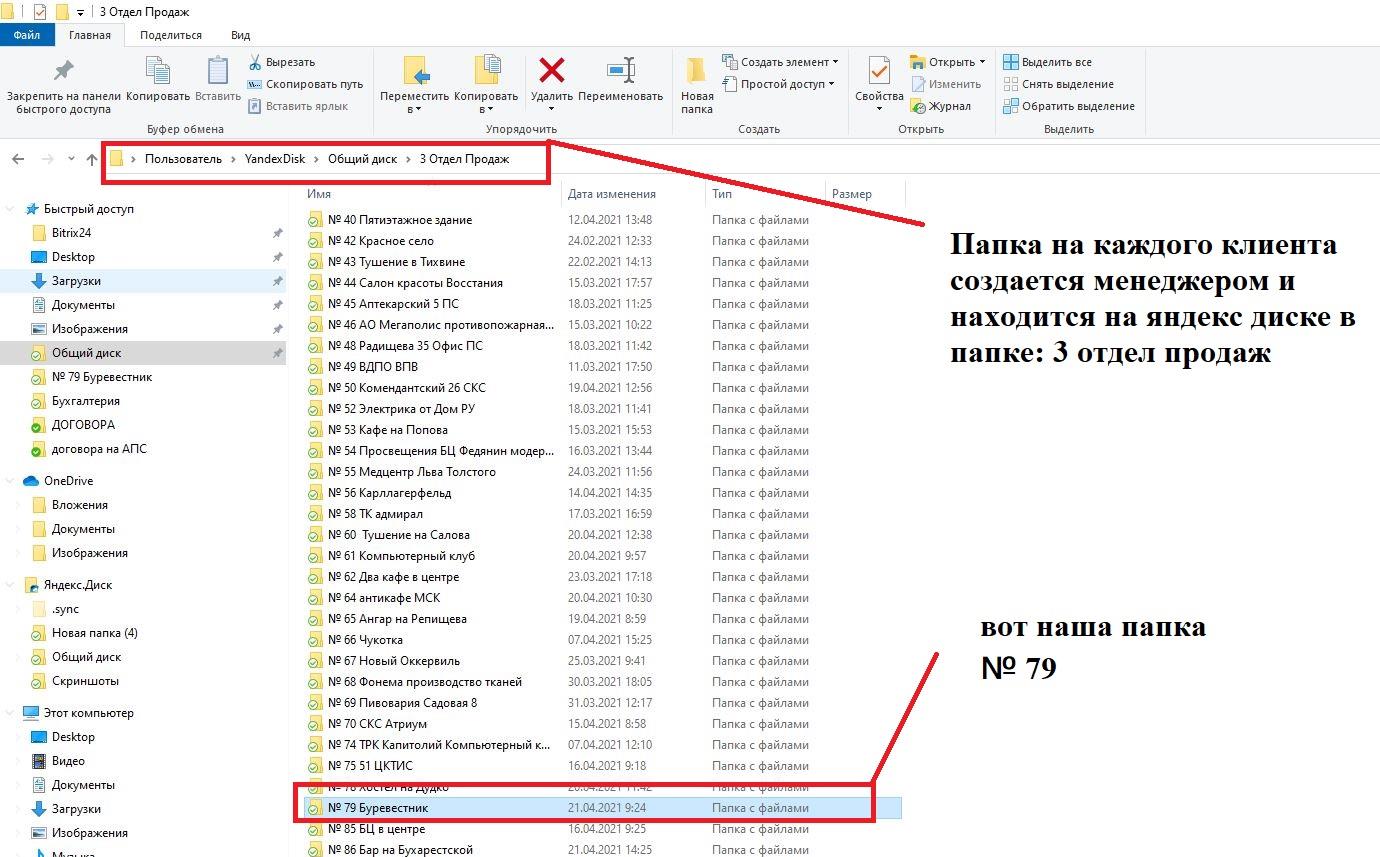Select folder № 56 Карллагерфельд

(x=601, y=493)
